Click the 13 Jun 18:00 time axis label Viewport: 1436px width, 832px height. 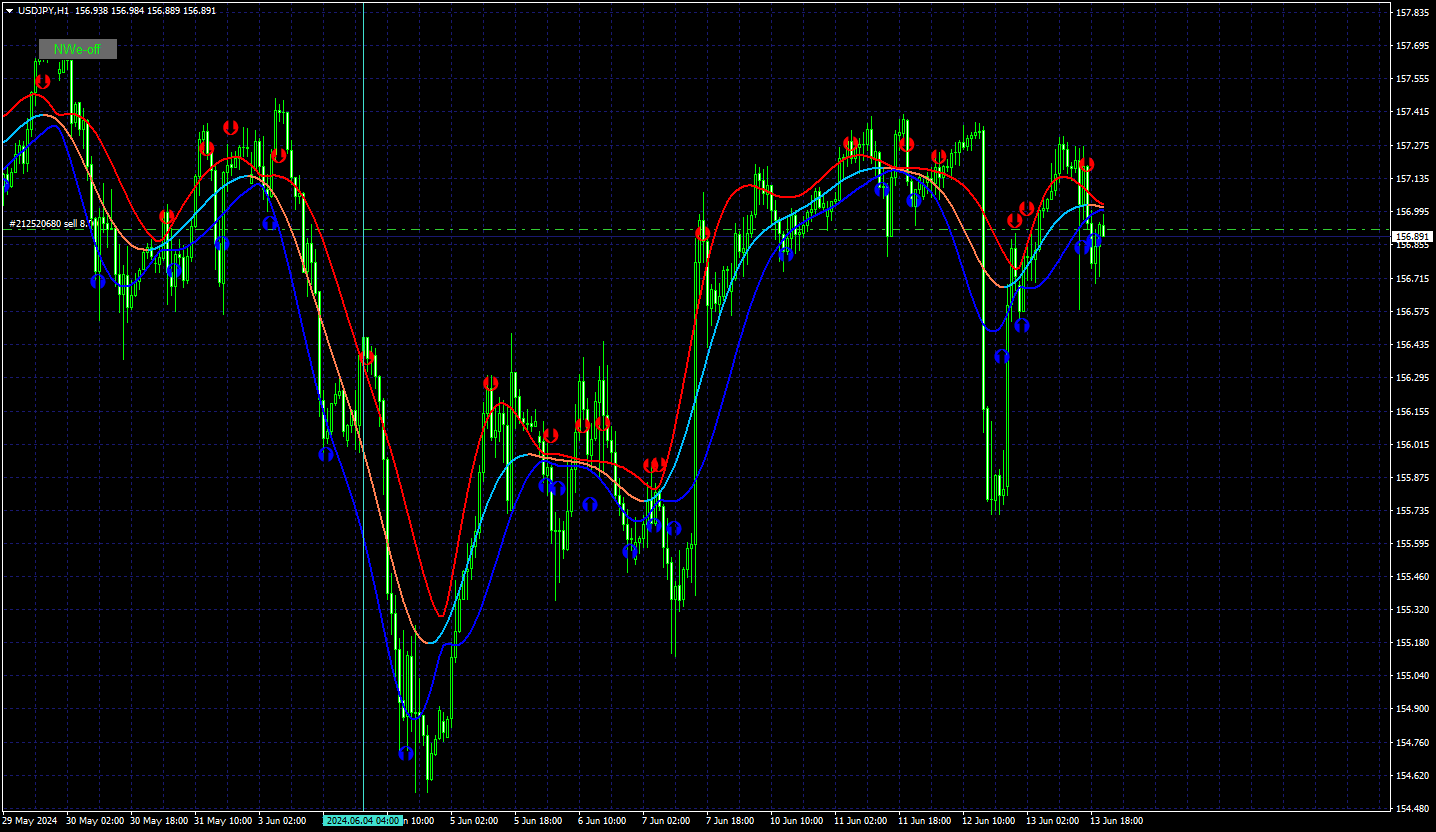click(1117, 821)
